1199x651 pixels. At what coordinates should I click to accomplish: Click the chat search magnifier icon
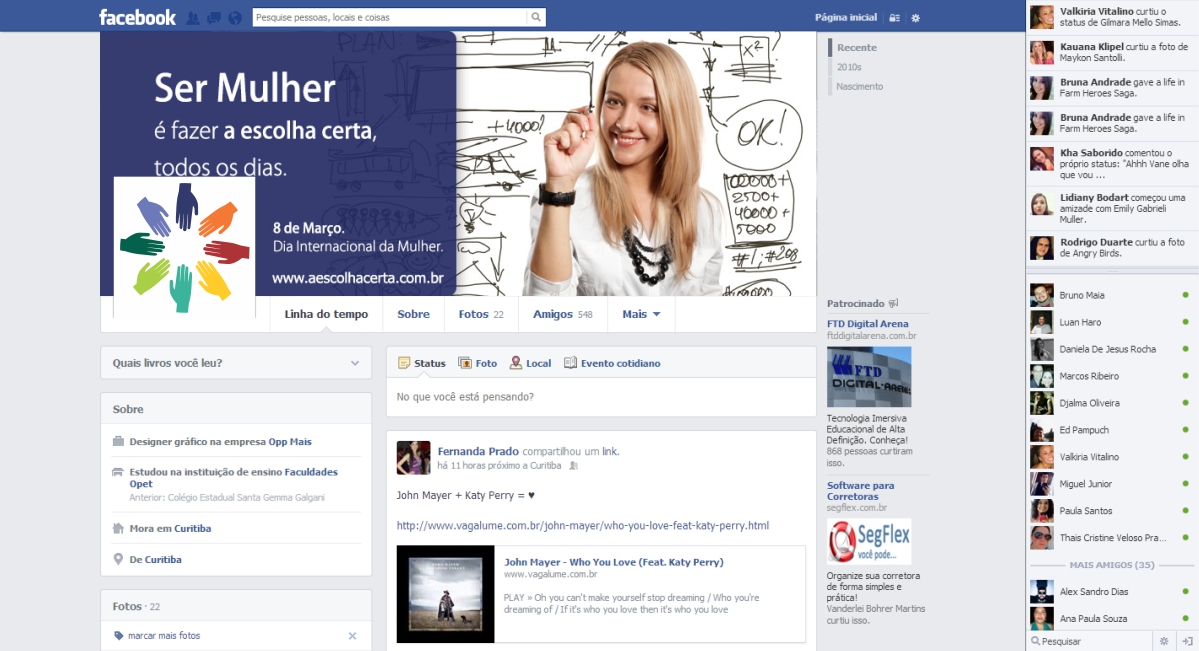[x=1035, y=641]
